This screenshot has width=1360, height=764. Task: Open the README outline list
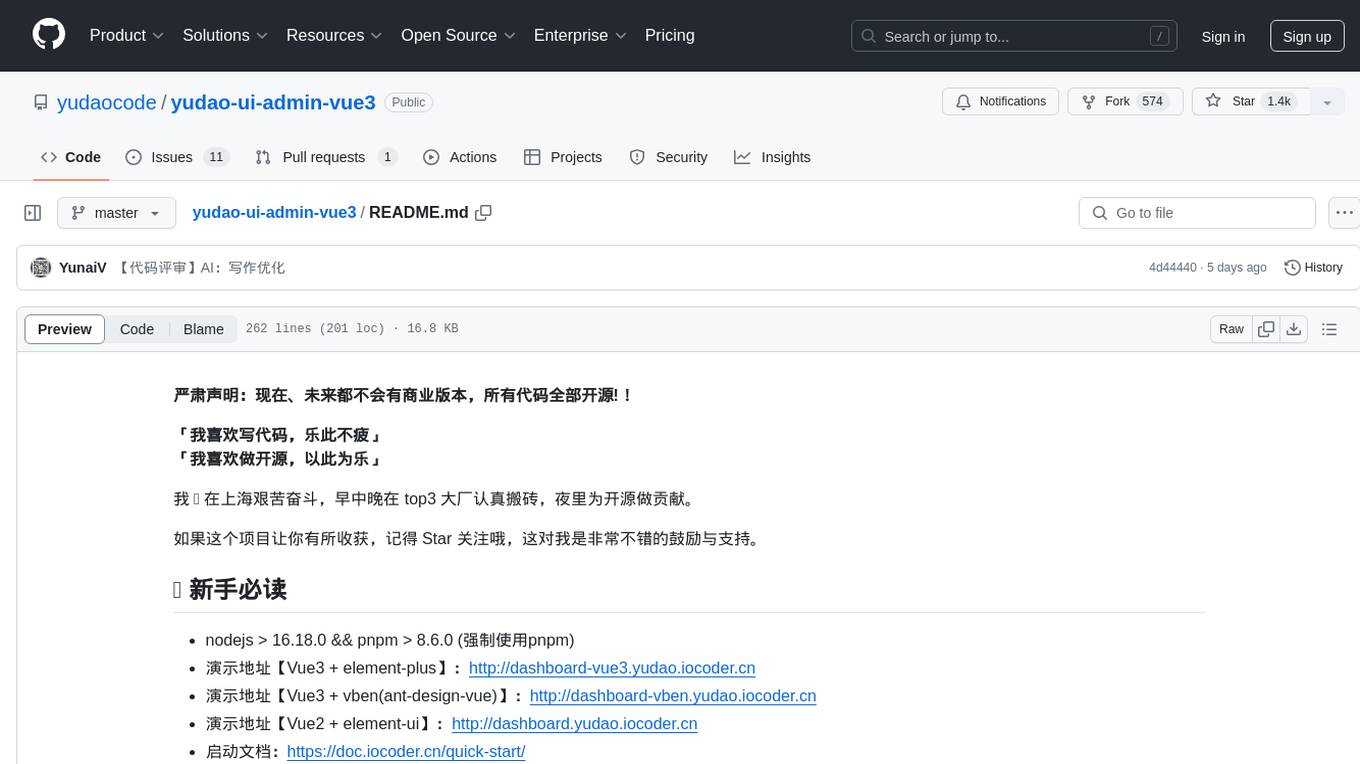[1329, 329]
